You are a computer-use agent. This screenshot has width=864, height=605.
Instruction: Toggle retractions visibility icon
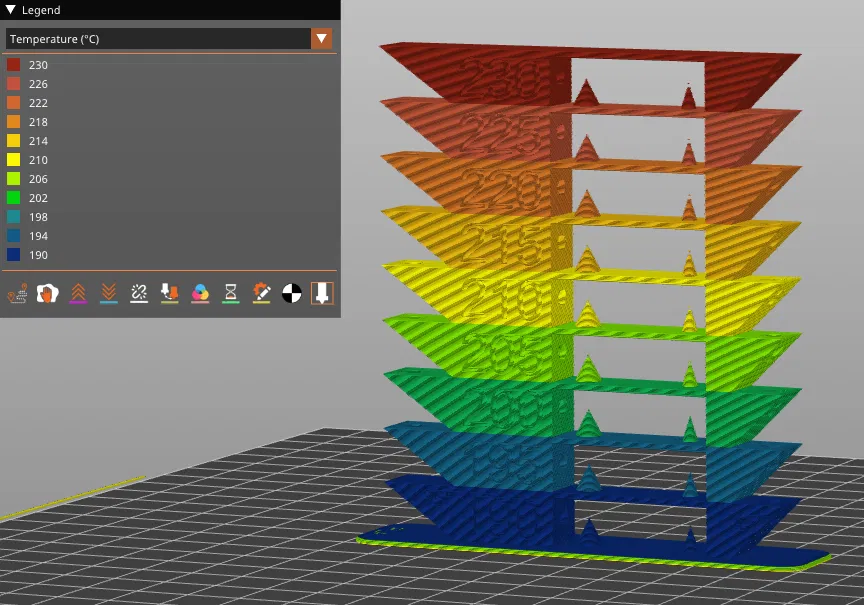(x=78, y=293)
